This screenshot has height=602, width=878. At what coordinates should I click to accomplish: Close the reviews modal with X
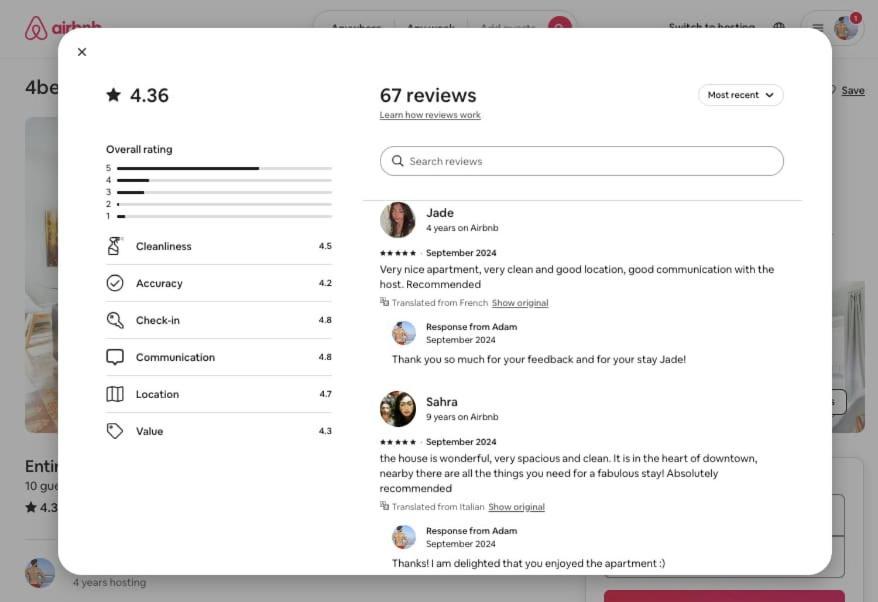click(x=82, y=52)
